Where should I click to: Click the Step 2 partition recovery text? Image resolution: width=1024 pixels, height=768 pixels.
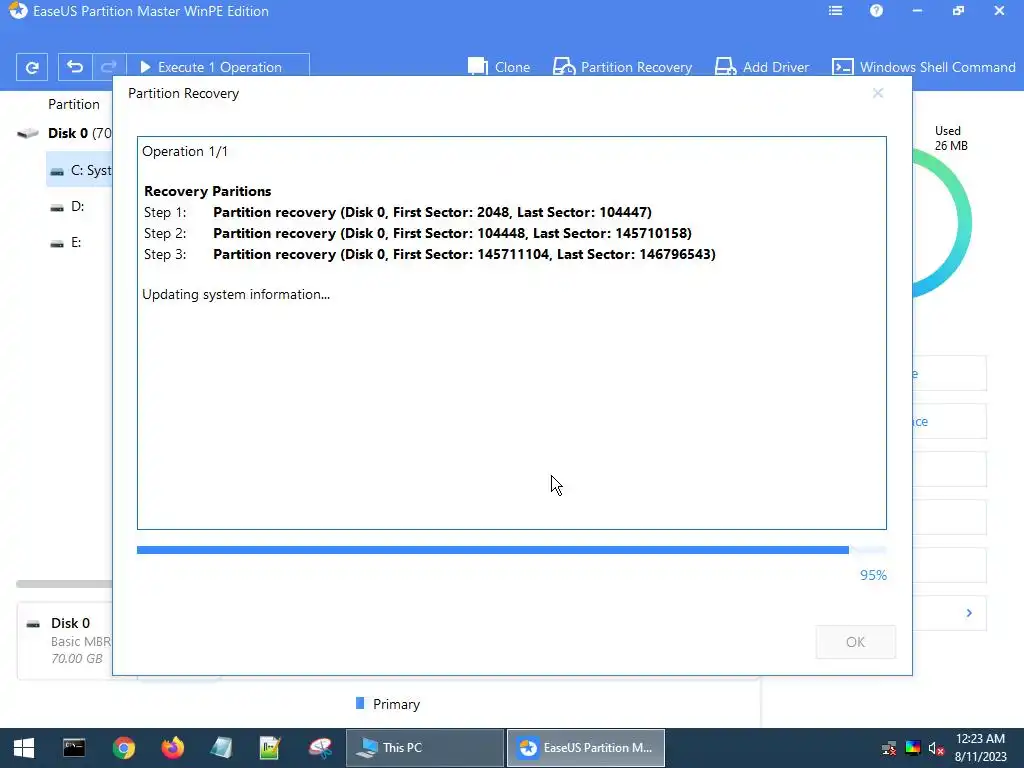pyautogui.click(x=452, y=233)
